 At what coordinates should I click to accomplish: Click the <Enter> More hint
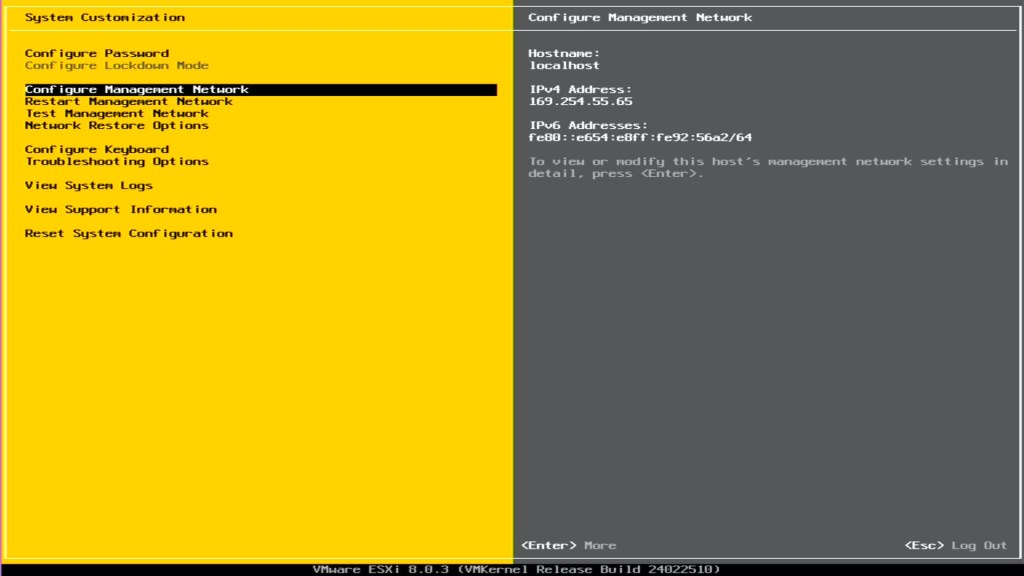click(x=569, y=546)
